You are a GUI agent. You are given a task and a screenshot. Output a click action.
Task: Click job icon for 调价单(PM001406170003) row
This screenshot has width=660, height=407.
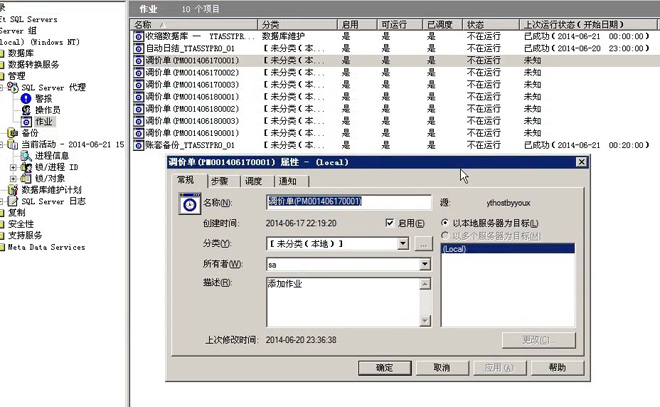pos(138,85)
